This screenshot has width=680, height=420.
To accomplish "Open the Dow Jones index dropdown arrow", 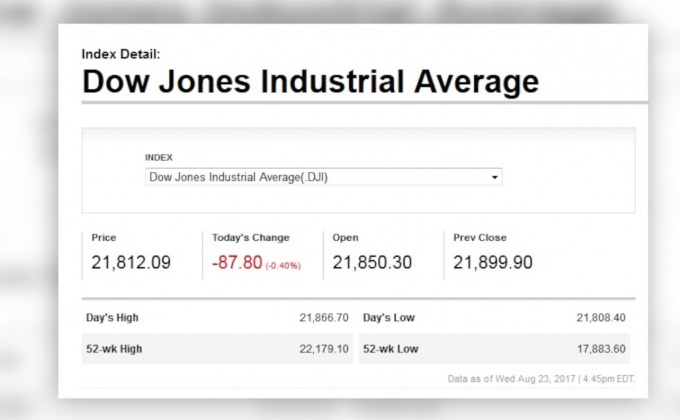I will pos(494,178).
